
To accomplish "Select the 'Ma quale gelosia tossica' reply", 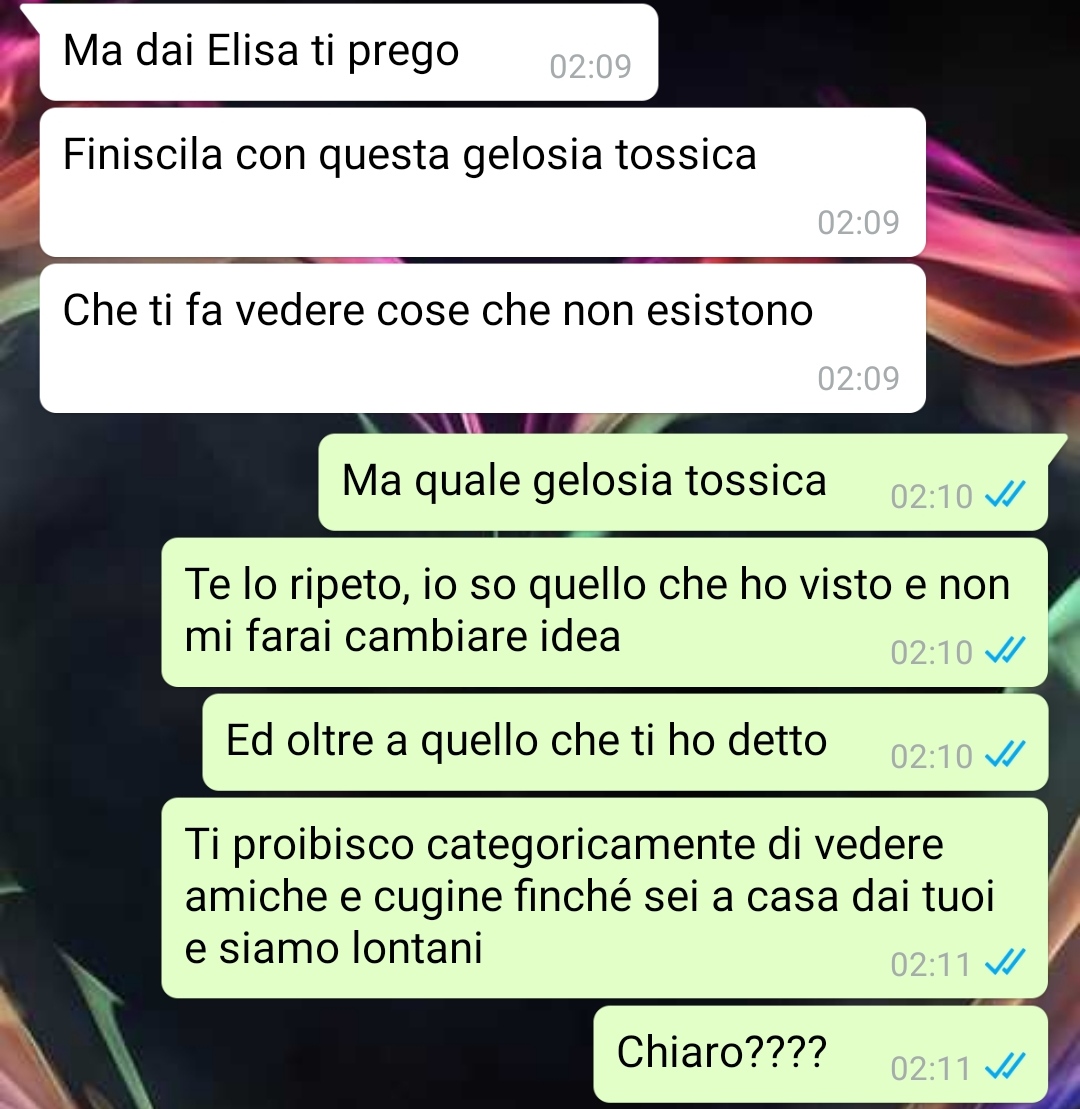I will [x=683, y=482].
